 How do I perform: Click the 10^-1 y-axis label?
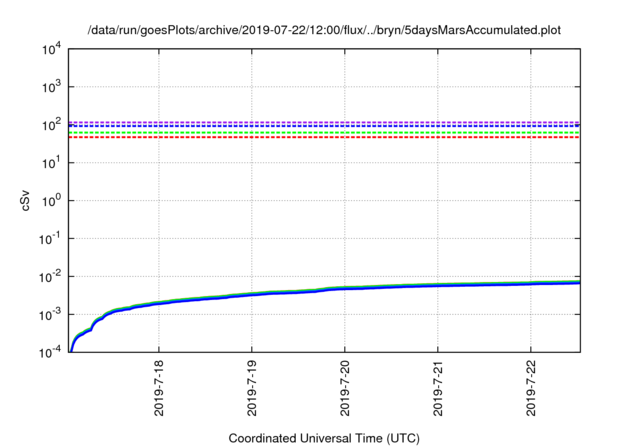[50, 237]
